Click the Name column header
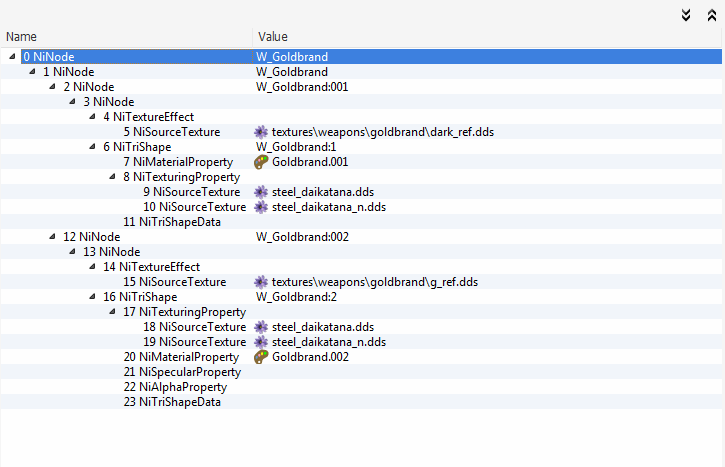This screenshot has width=725, height=467. [x=22, y=37]
